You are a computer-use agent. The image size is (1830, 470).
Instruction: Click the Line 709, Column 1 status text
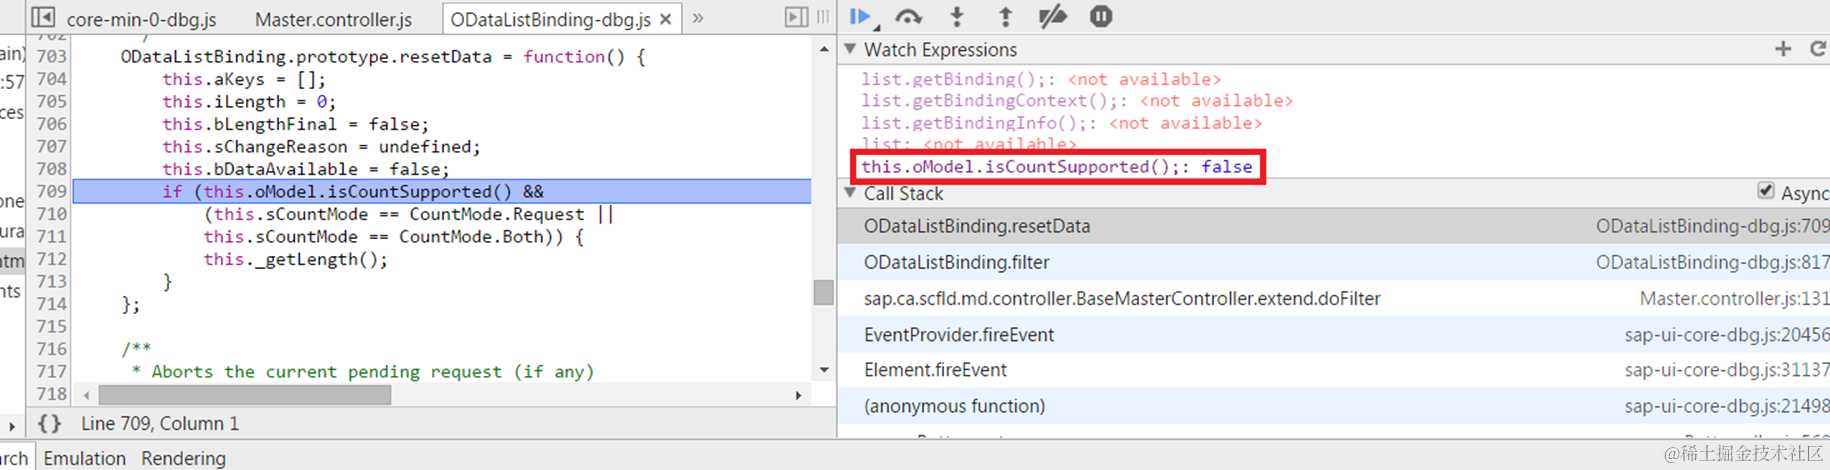point(160,424)
